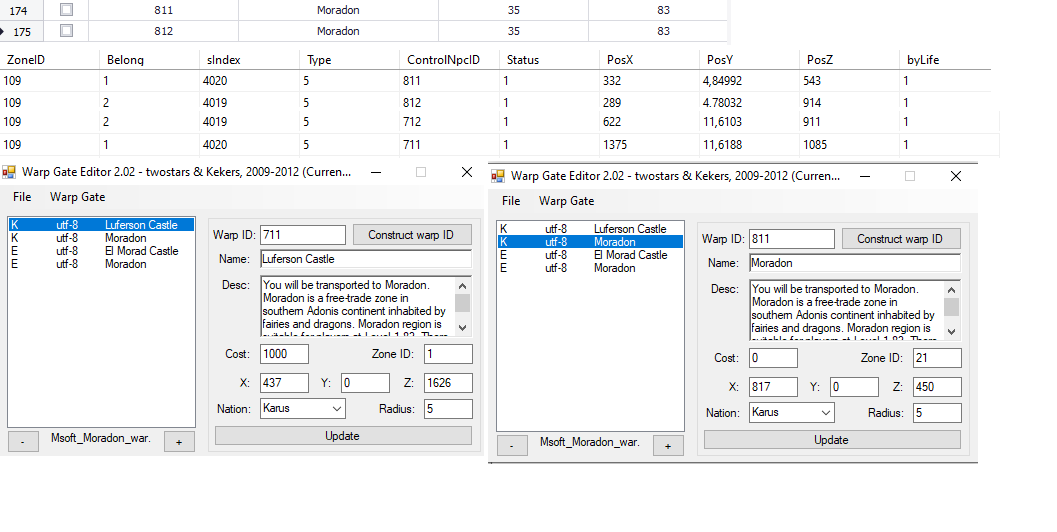This screenshot has width=1057, height=532.
Task: Click the Cost field containing 1000
Action: (x=284, y=354)
